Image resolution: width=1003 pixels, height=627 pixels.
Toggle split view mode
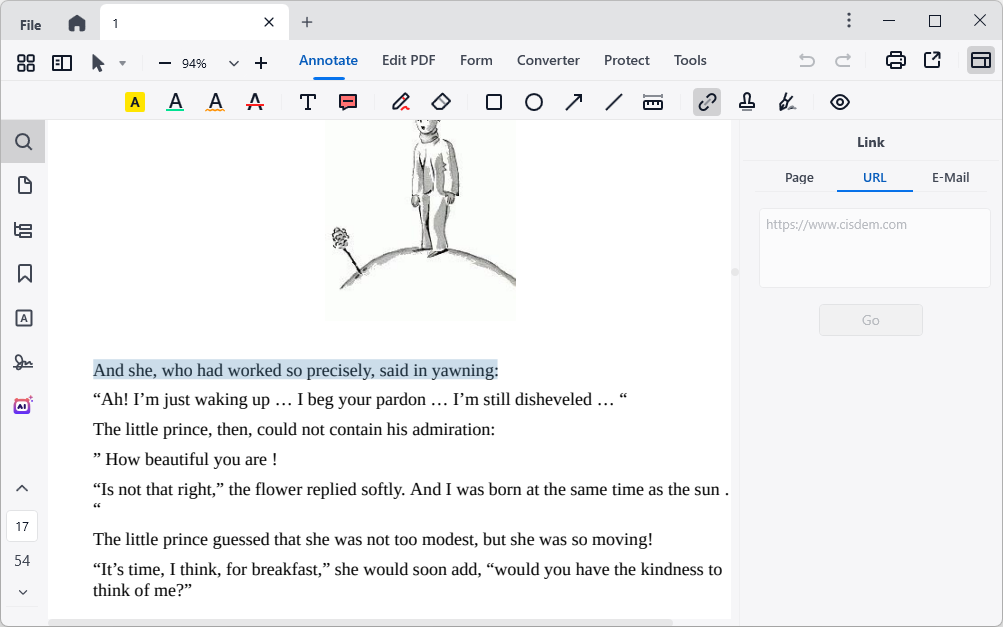(x=61, y=62)
